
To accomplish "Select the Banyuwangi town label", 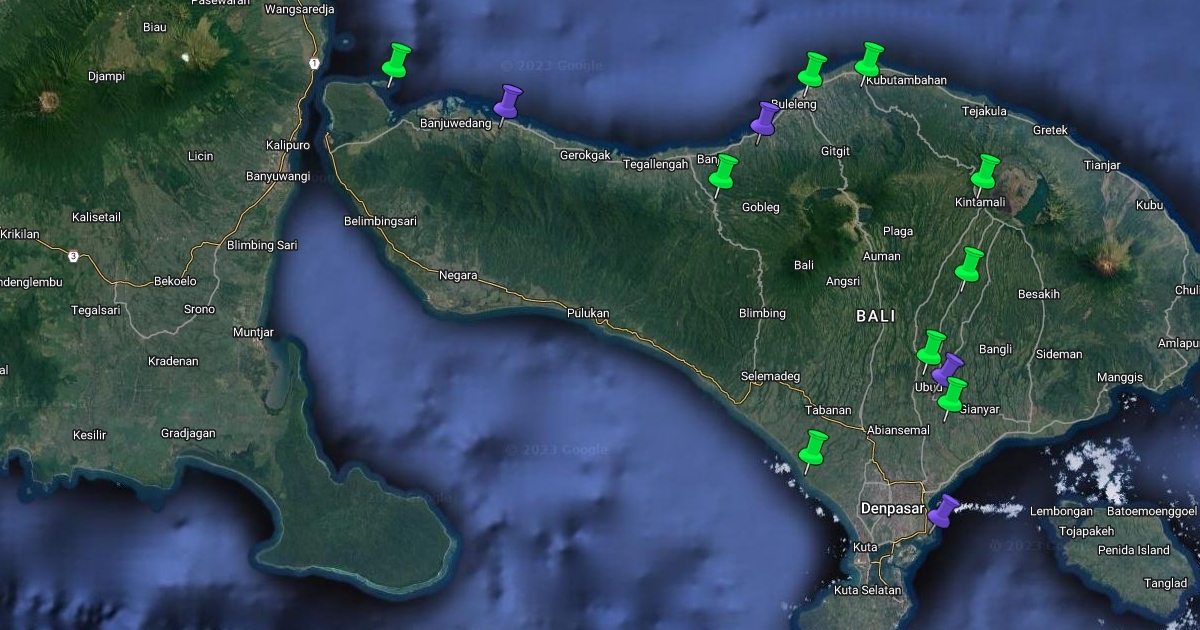I will [274, 177].
